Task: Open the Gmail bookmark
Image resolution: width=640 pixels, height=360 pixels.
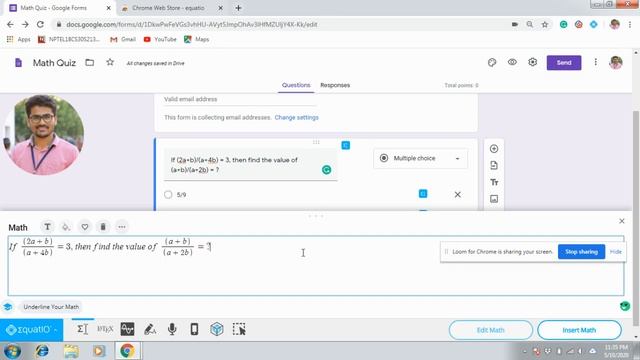Action: (x=123, y=39)
